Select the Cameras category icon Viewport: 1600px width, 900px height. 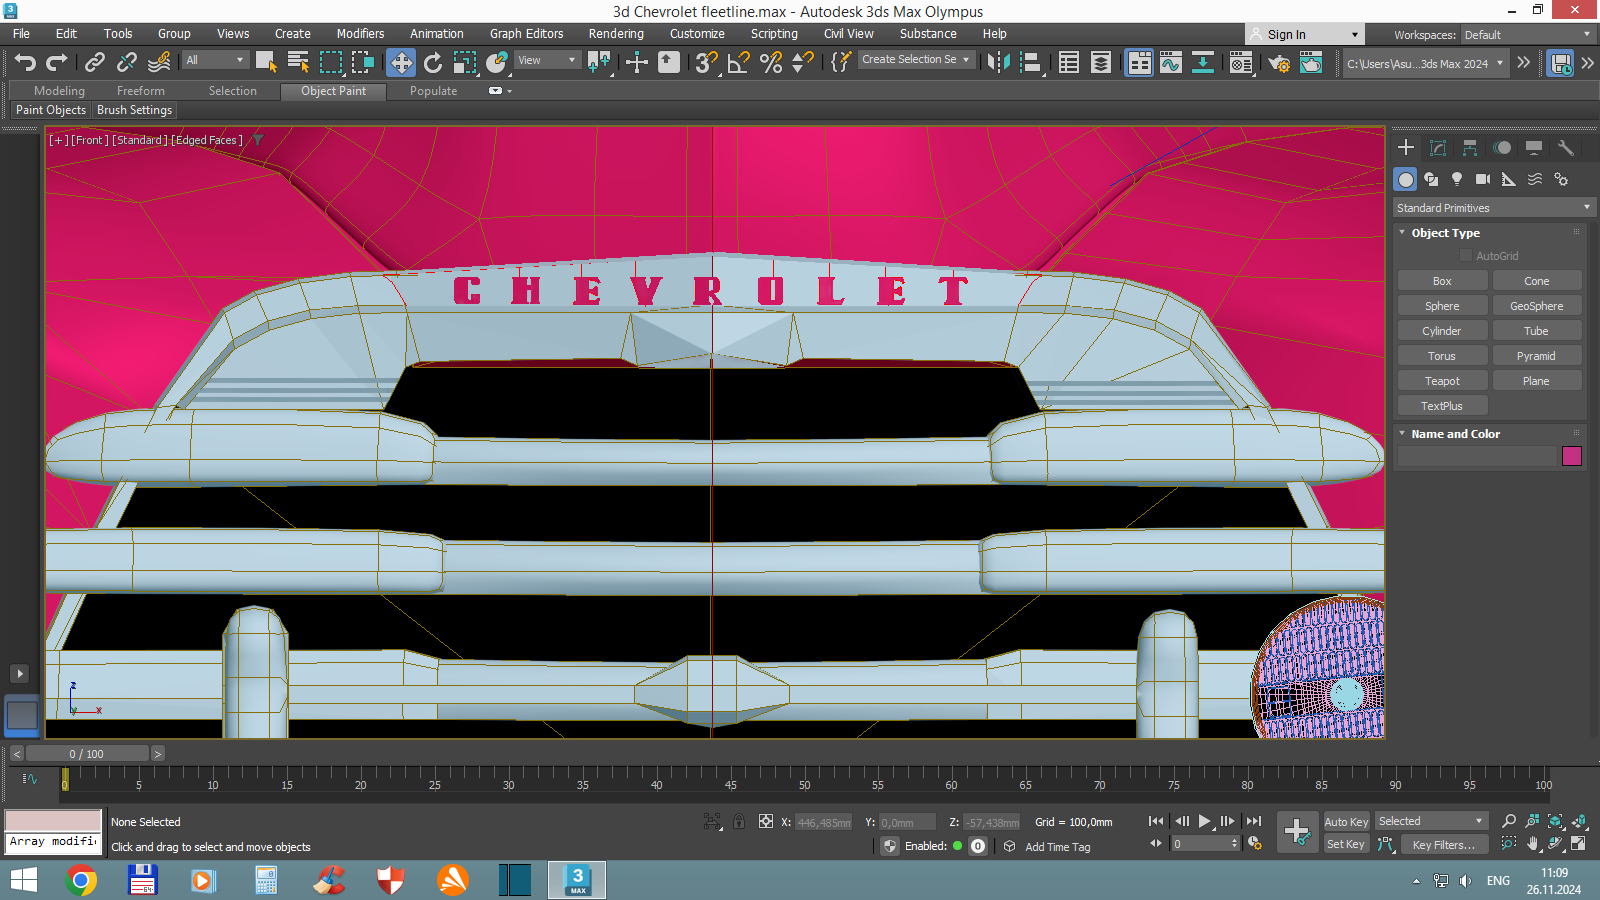tap(1483, 179)
